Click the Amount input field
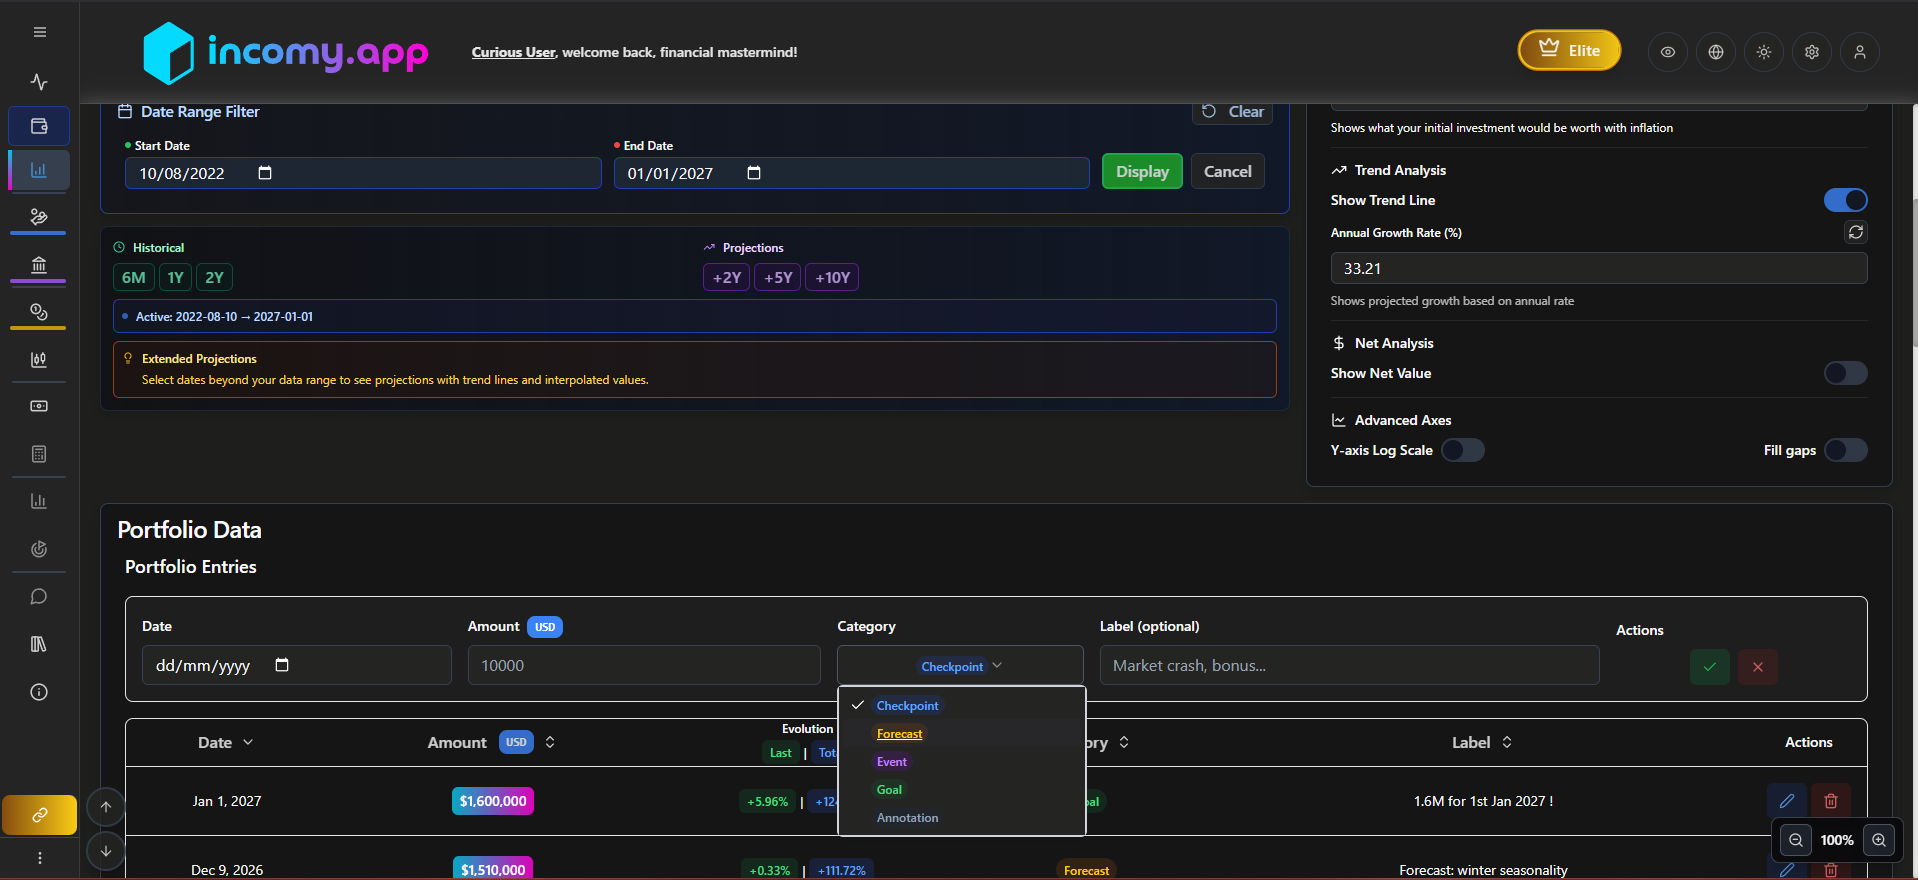1918x880 pixels. [x=644, y=665]
